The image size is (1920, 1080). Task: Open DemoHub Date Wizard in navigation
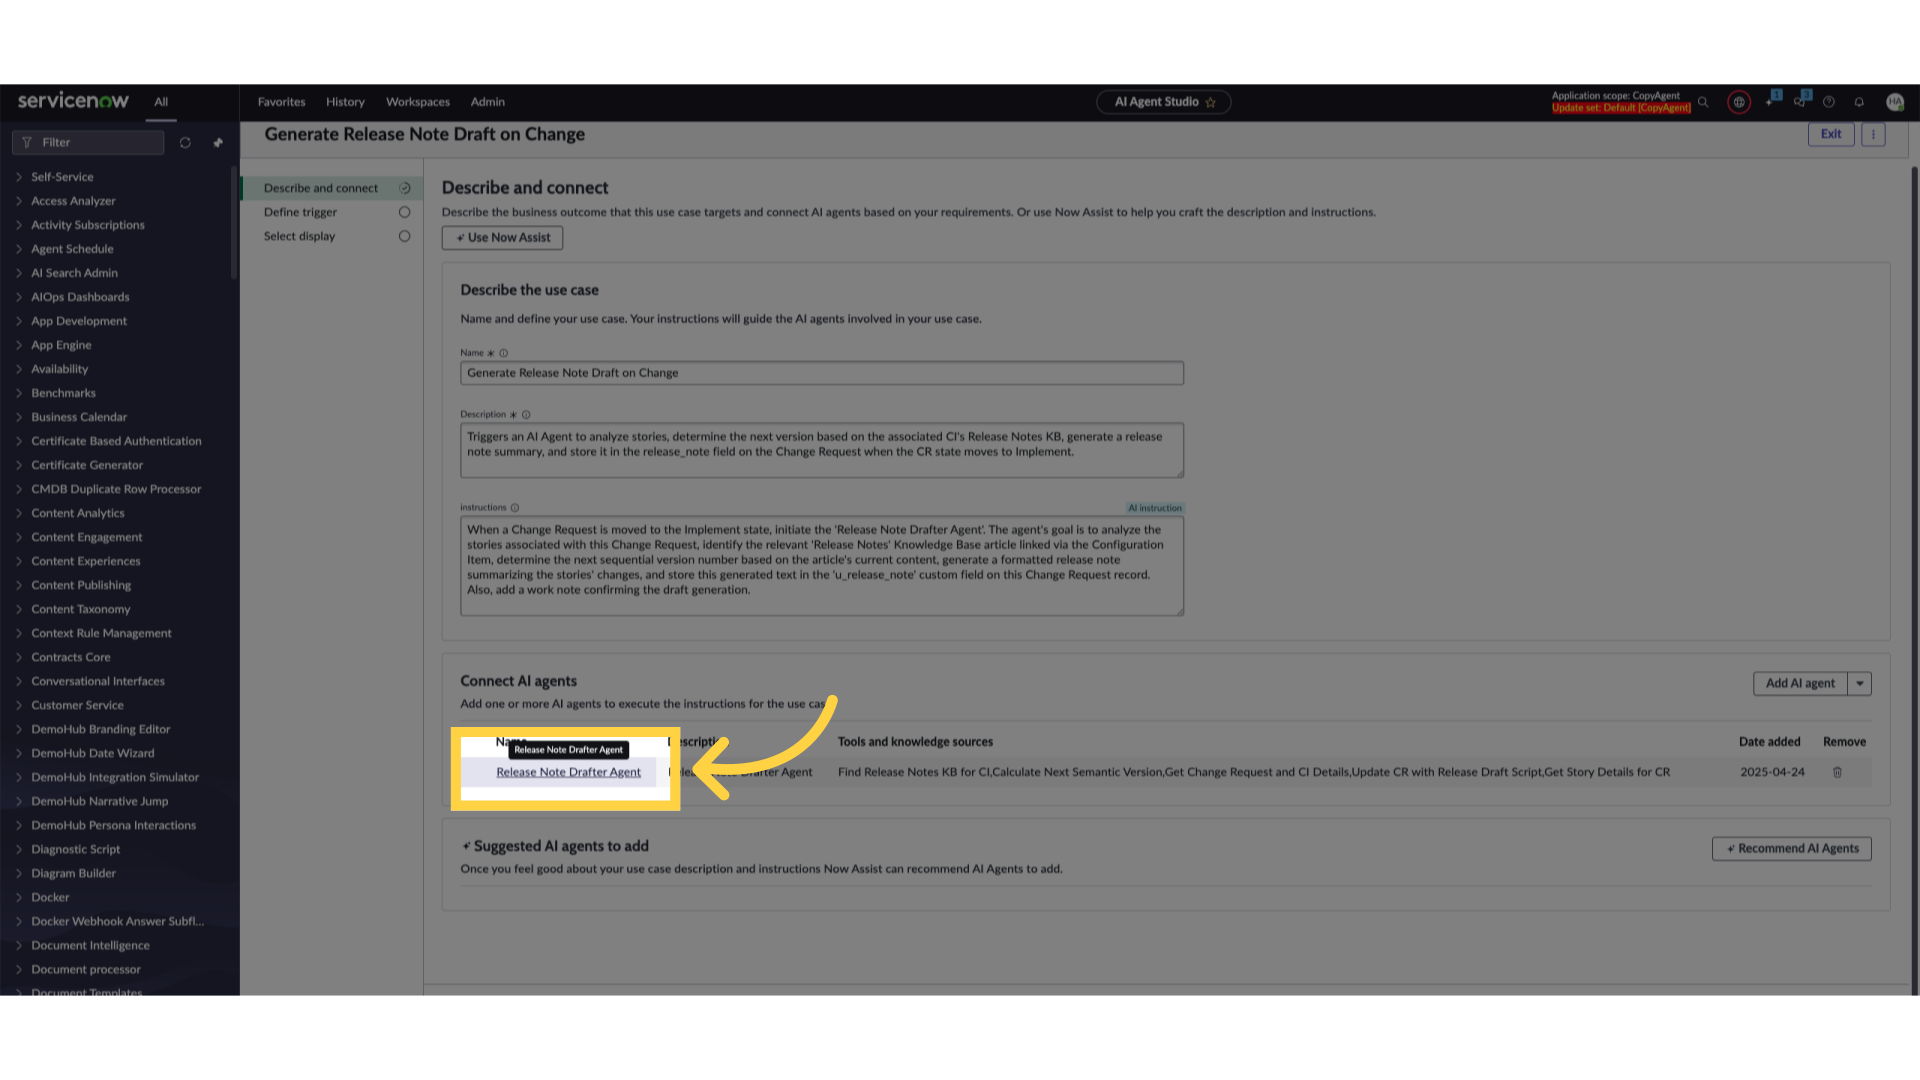[93, 753]
